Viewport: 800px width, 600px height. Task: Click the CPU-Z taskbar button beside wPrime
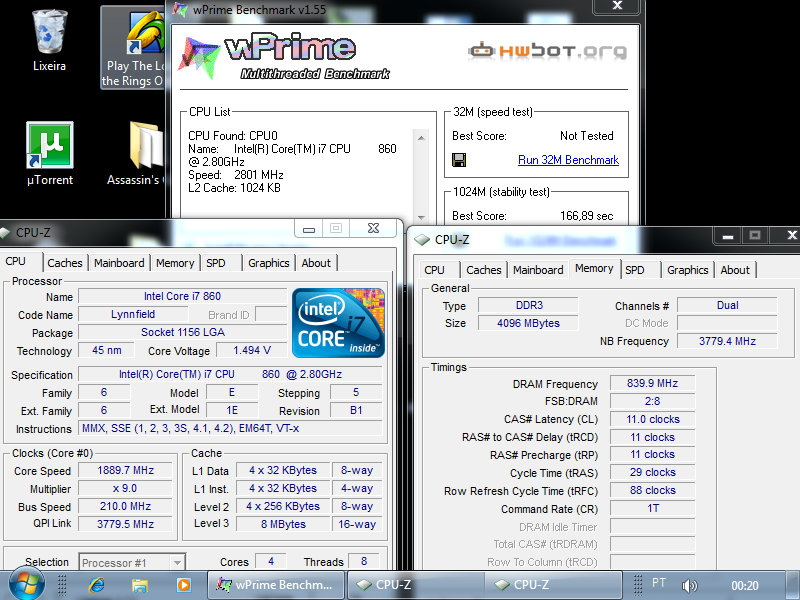click(x=416, y=585)
